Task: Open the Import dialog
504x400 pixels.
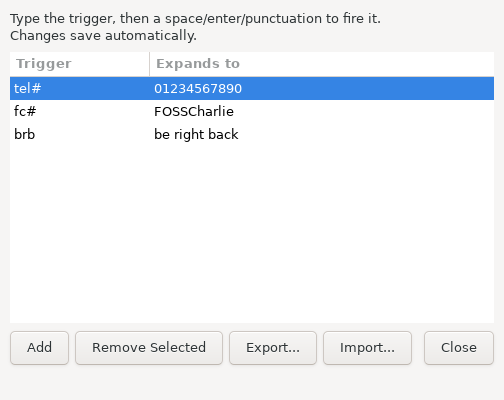Action: [x=367, y=348]
